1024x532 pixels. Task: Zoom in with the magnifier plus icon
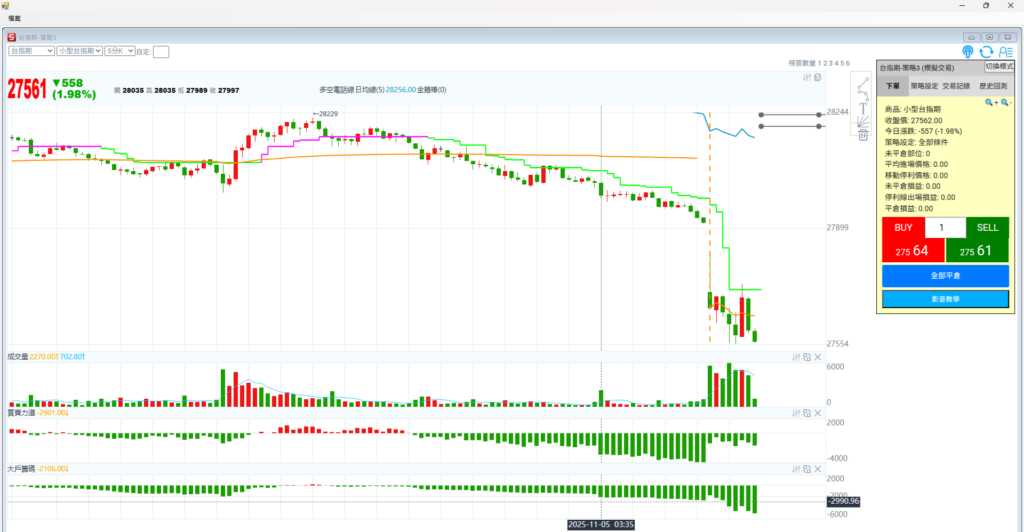(990, 102)
